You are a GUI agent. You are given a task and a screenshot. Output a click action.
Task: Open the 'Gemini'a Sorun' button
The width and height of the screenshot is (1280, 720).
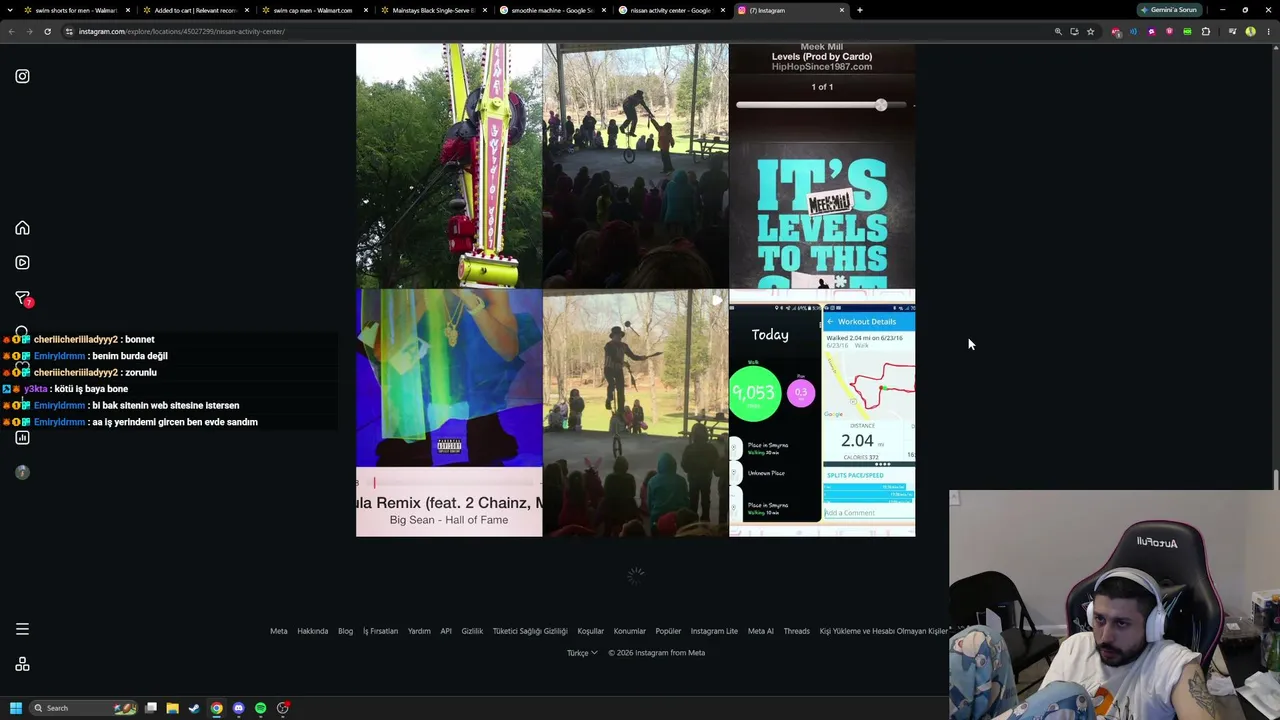click(1169, 10)
